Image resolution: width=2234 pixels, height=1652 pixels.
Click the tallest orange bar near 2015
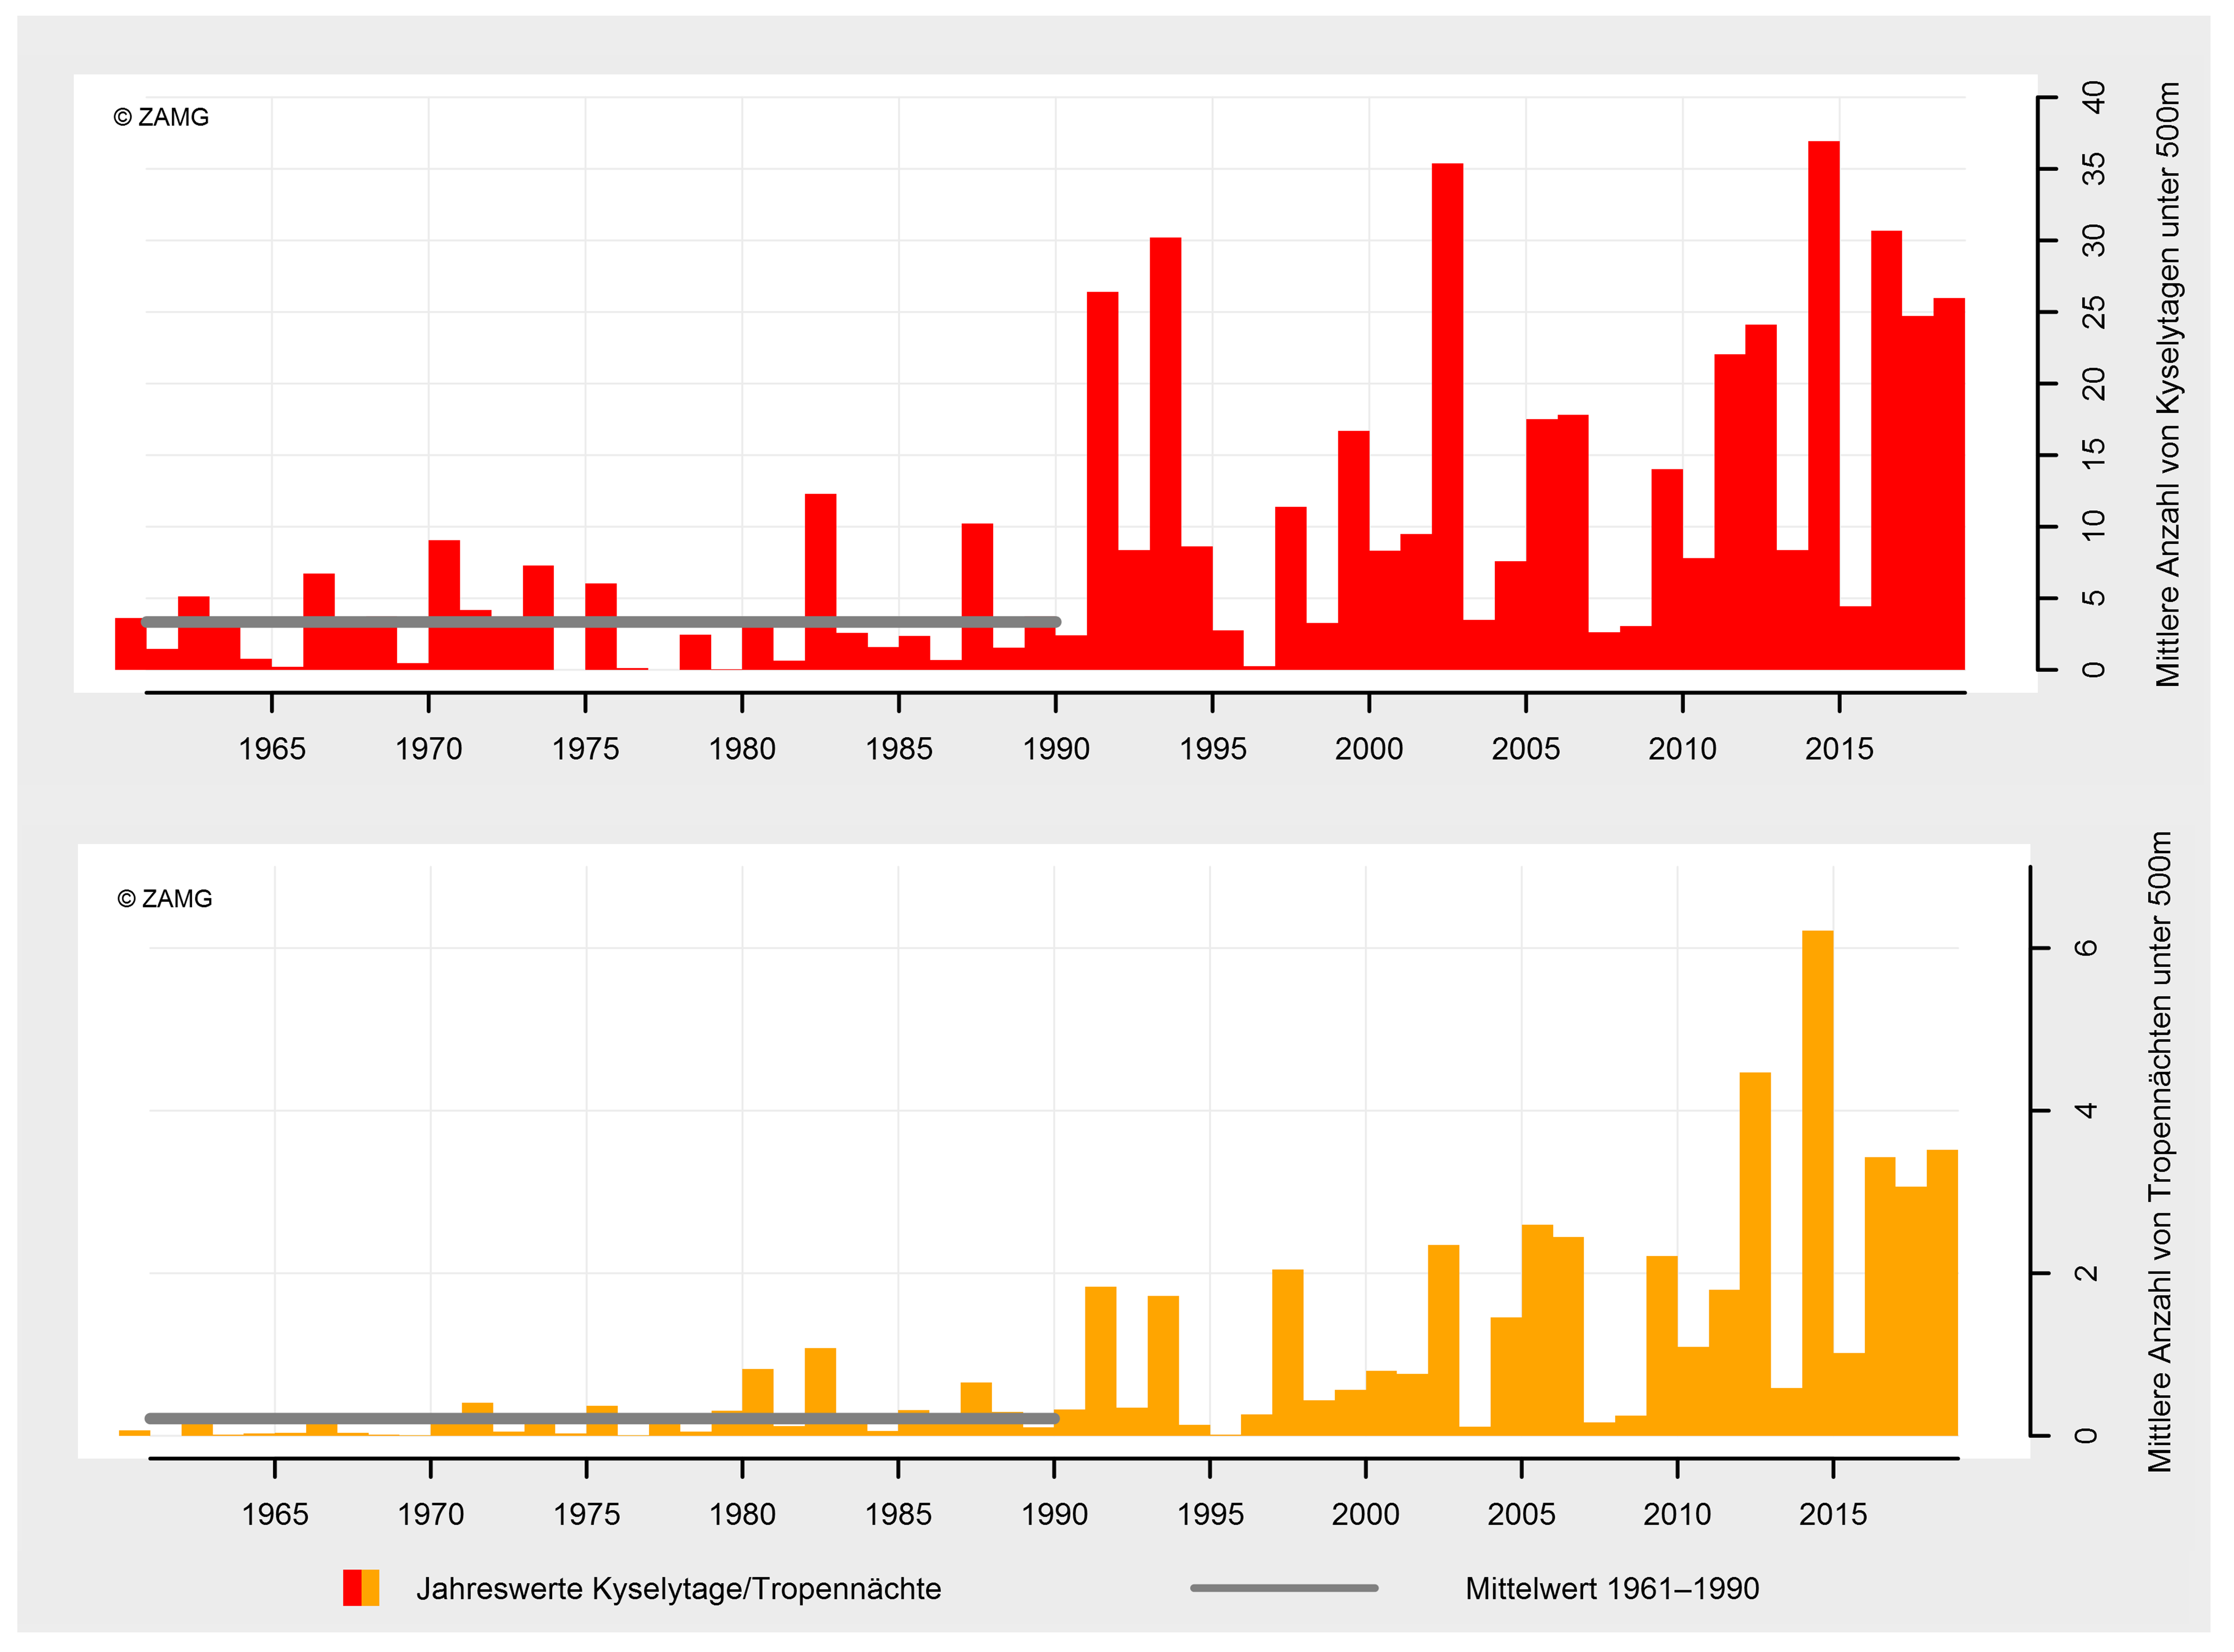[x=1817, y=1180]
